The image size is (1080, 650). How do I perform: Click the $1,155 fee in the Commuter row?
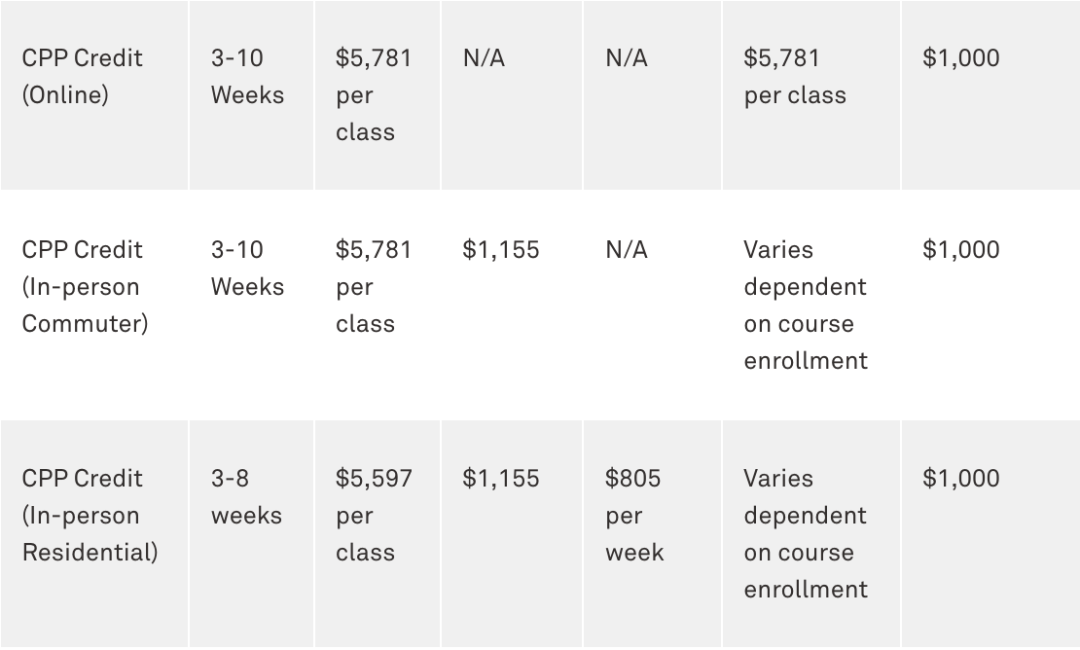pos(500,250)
